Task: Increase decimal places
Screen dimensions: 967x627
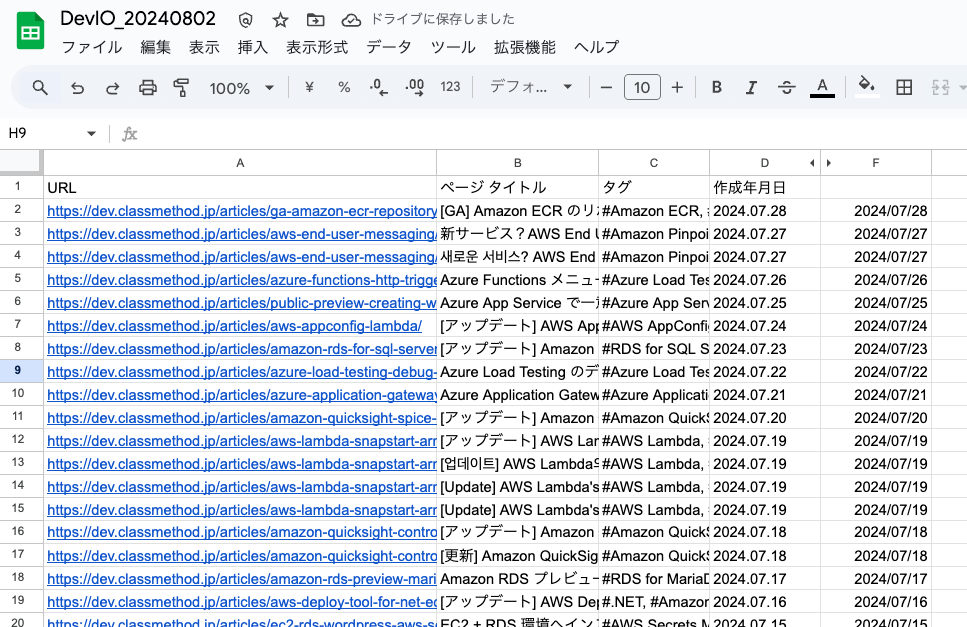Action: (x=414, y=87)
